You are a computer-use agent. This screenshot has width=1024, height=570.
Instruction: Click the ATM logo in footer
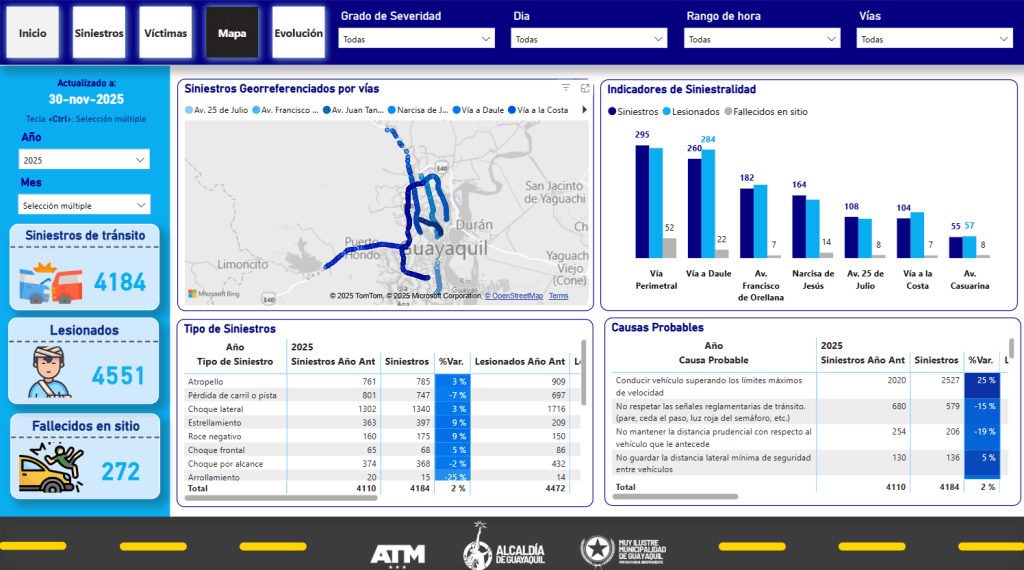[x=398, y=553]
